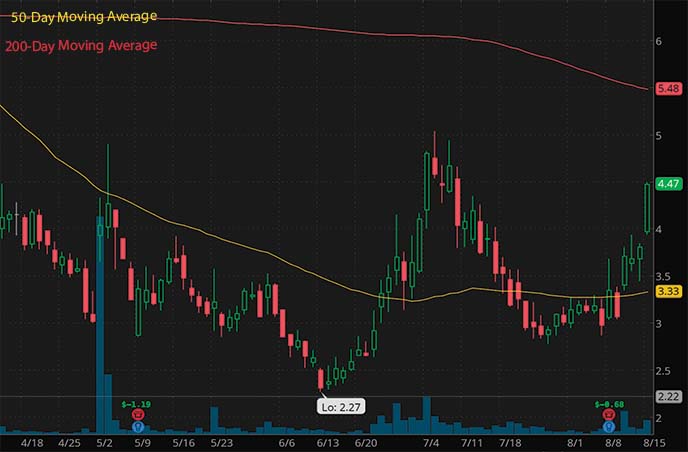Click the $-0.68 earnings value

click(609, 404)
